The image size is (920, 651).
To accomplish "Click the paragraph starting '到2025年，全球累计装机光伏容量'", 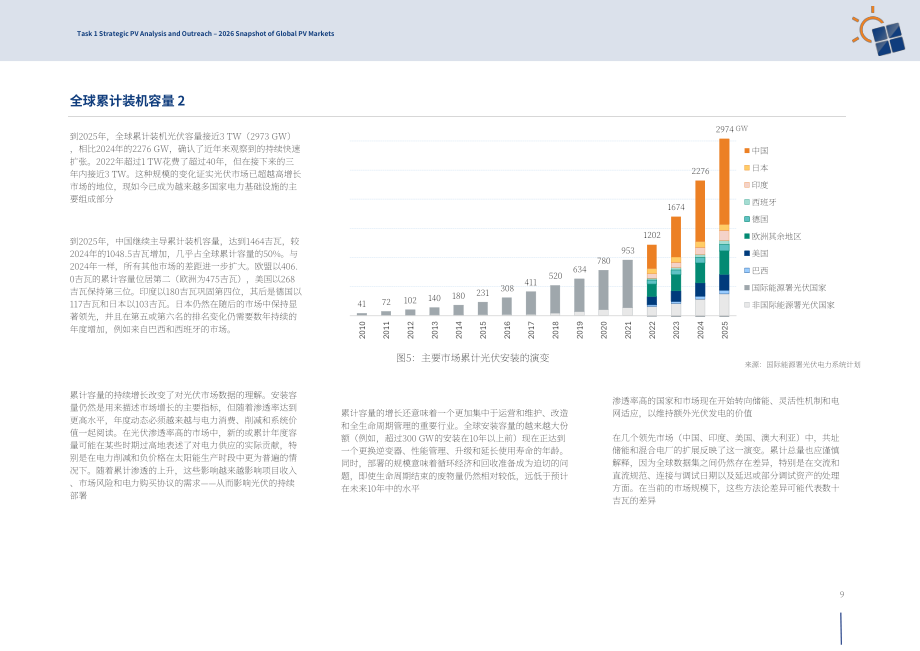I will tap(185, 168).
